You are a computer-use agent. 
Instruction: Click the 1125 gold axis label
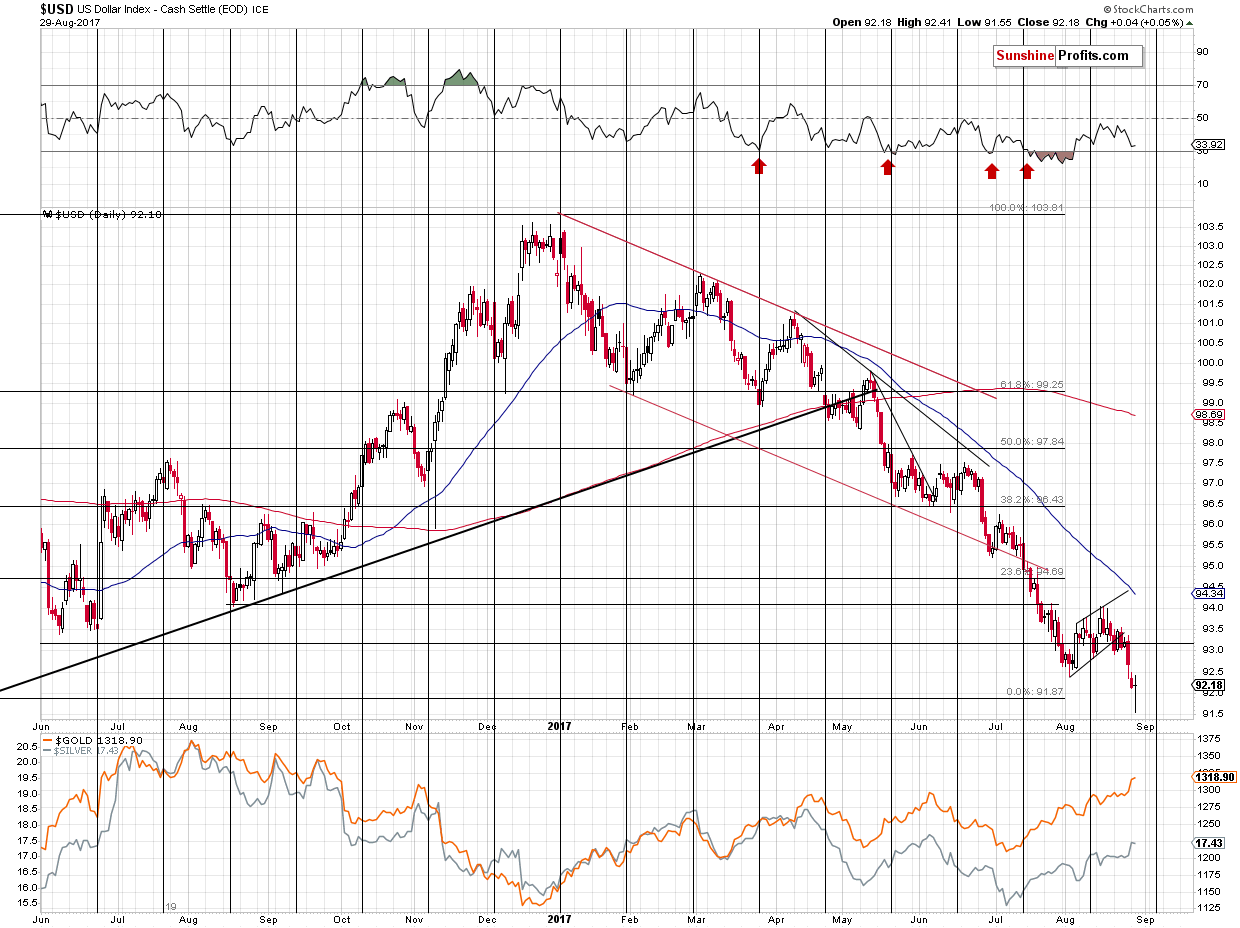coord(1209,908)
